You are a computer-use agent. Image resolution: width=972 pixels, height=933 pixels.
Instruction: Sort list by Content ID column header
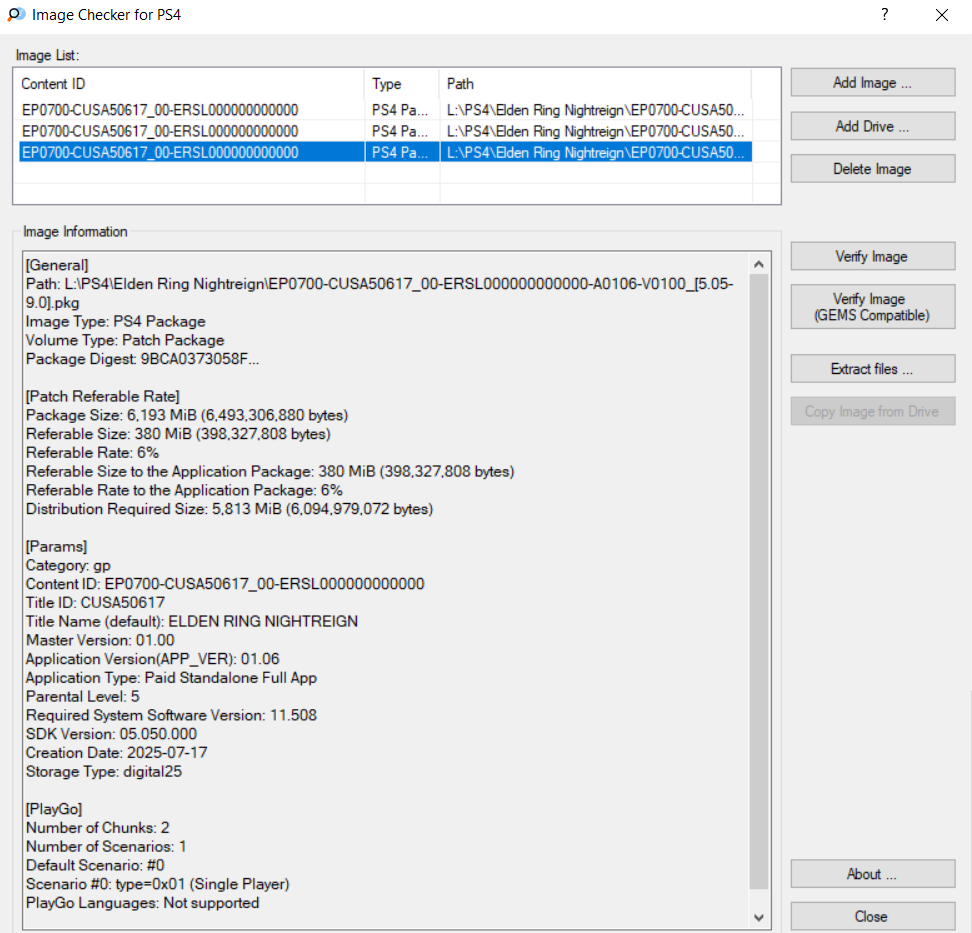[190, 84]
